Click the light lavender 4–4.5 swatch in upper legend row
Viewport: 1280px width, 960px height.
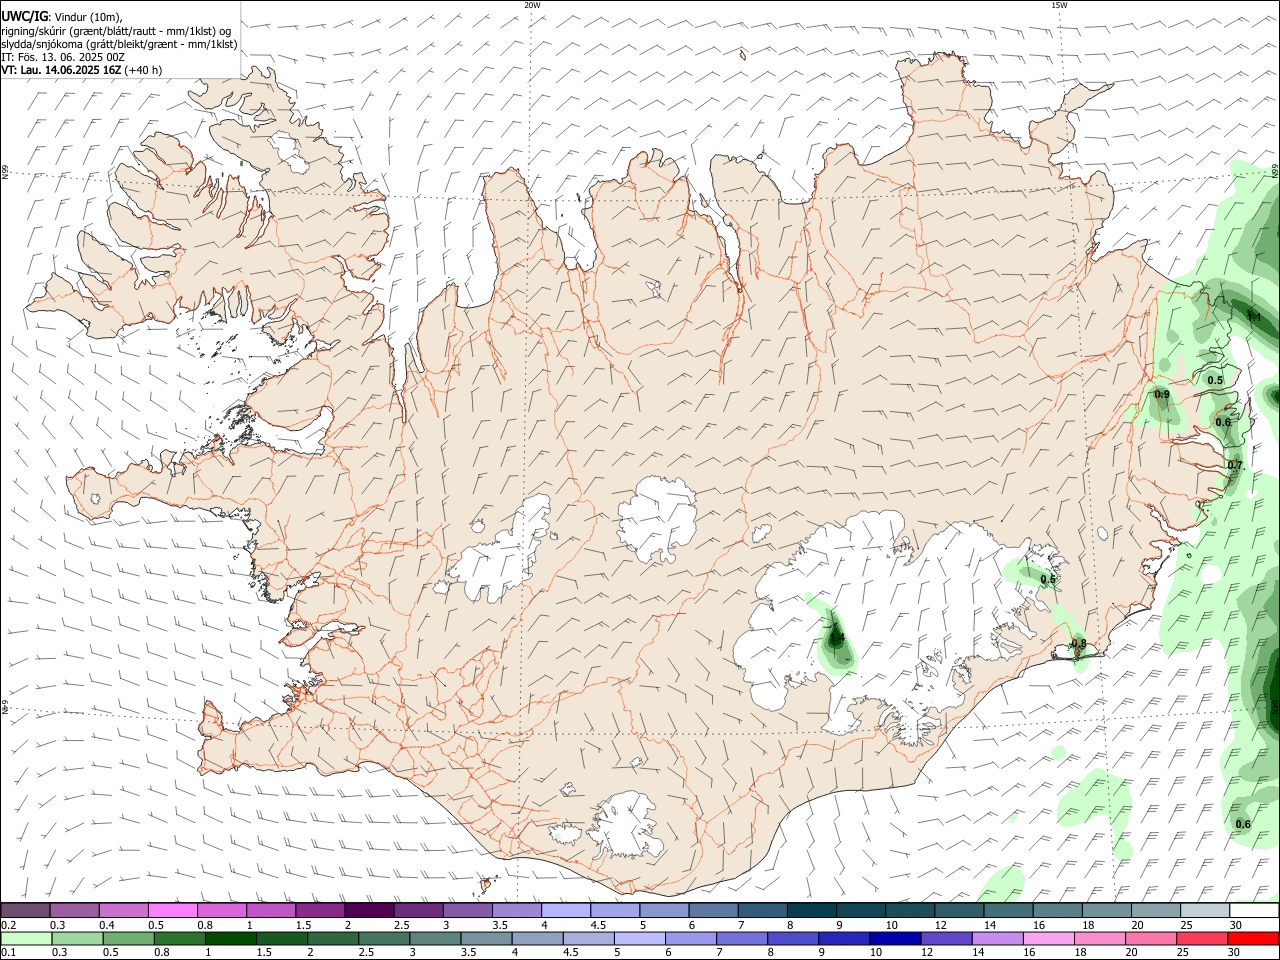565,911
